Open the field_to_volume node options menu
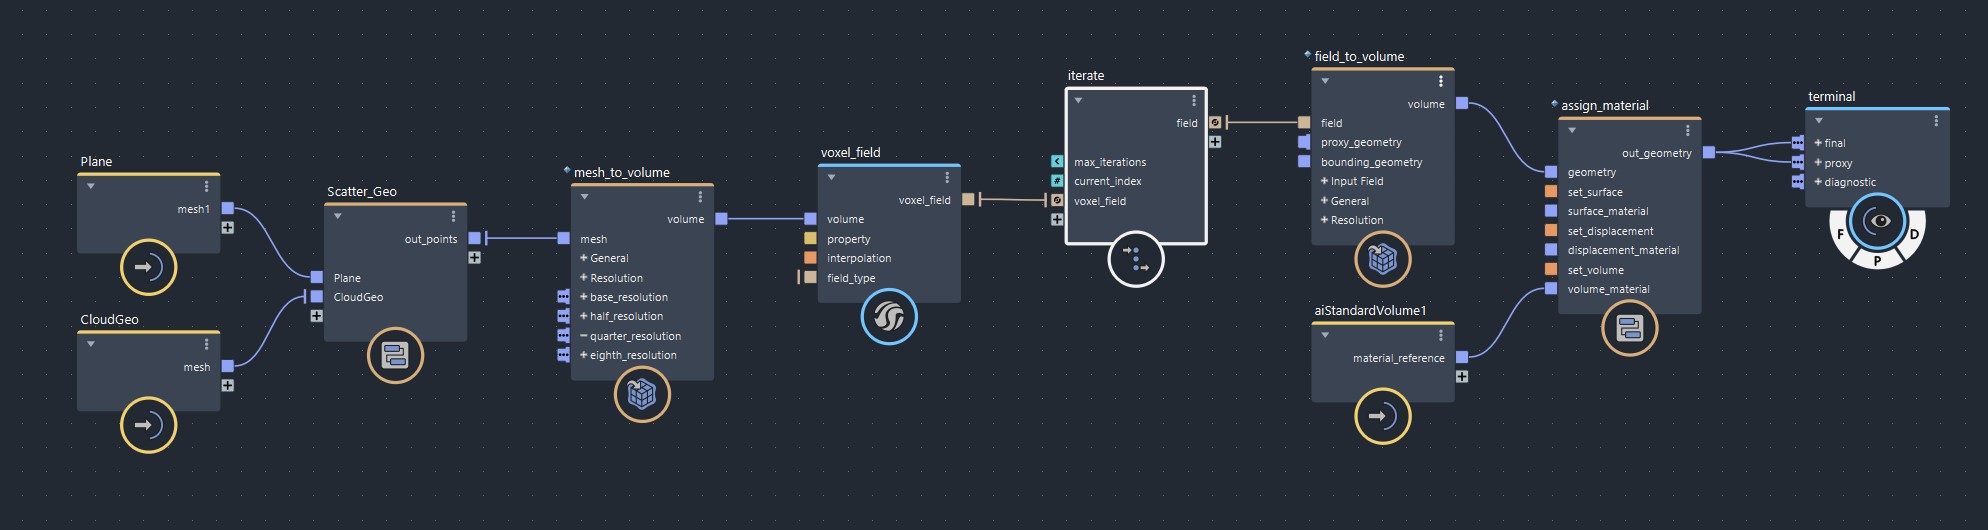 [x=1441, y=81]
